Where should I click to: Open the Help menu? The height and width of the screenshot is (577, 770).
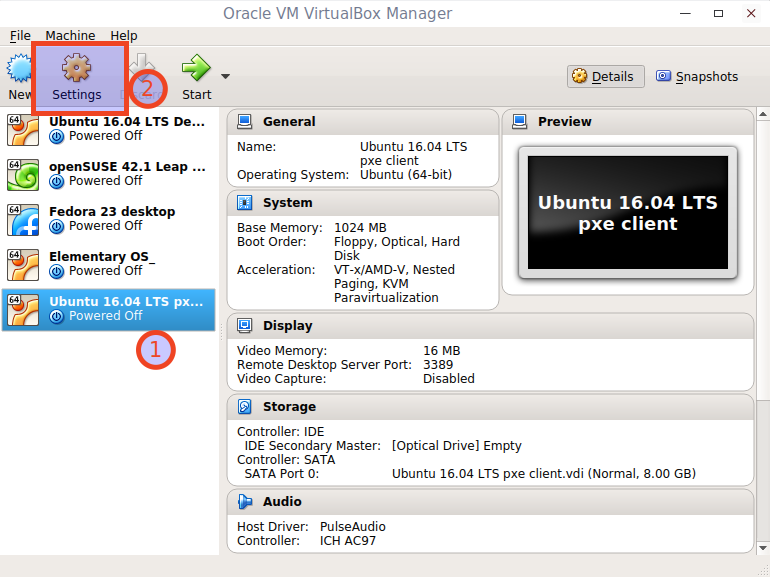click(124, 36)
